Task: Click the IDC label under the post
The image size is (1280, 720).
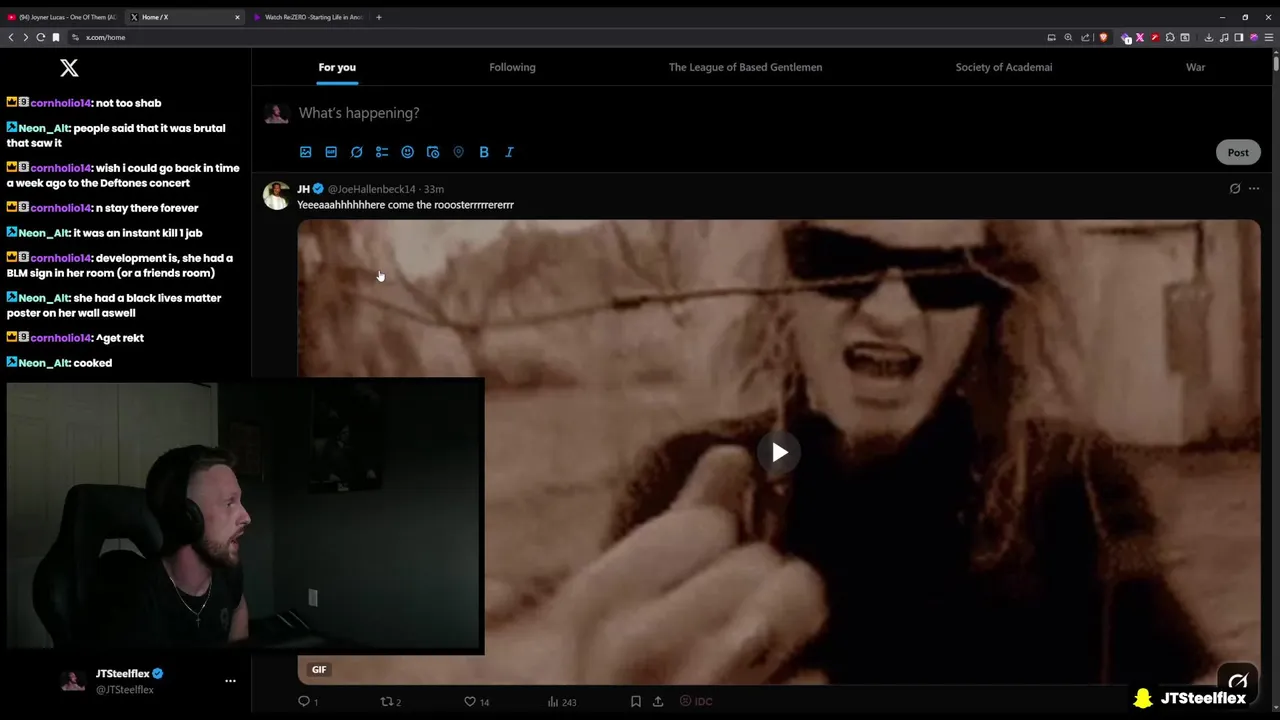Action: coord(696,701)
